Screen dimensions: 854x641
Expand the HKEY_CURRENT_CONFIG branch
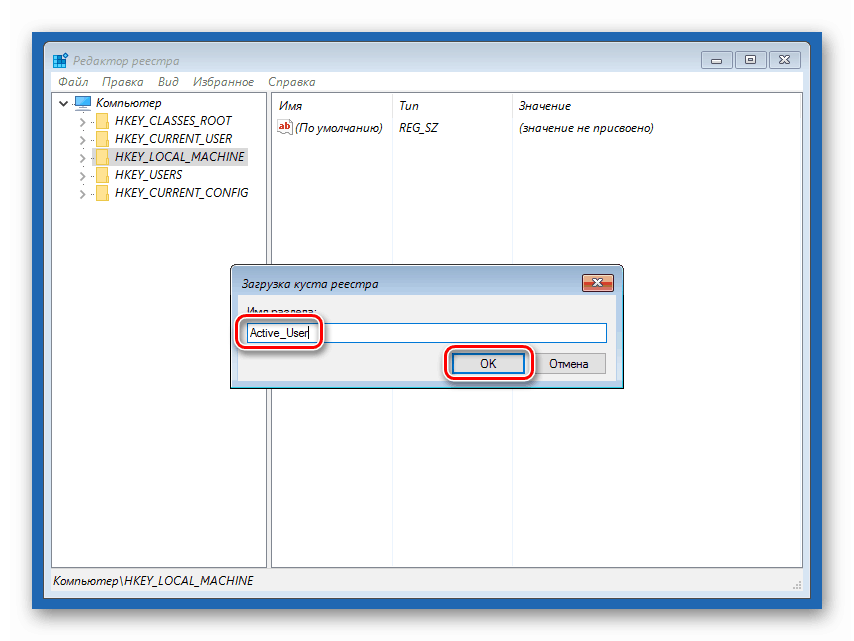[x=82, y=194]
